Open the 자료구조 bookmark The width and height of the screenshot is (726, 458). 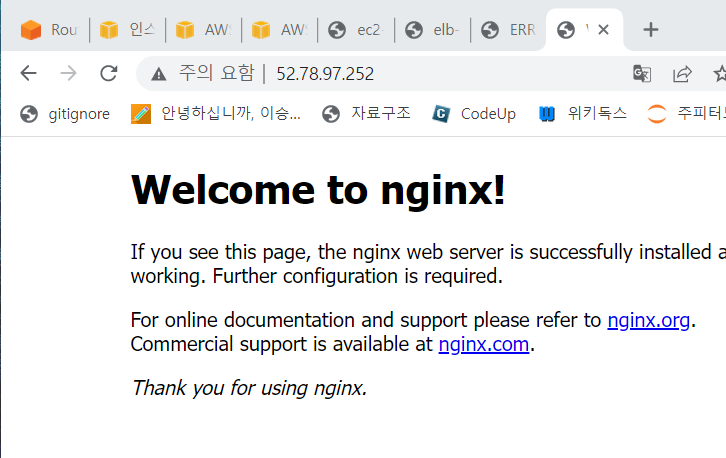pos(366,114)
